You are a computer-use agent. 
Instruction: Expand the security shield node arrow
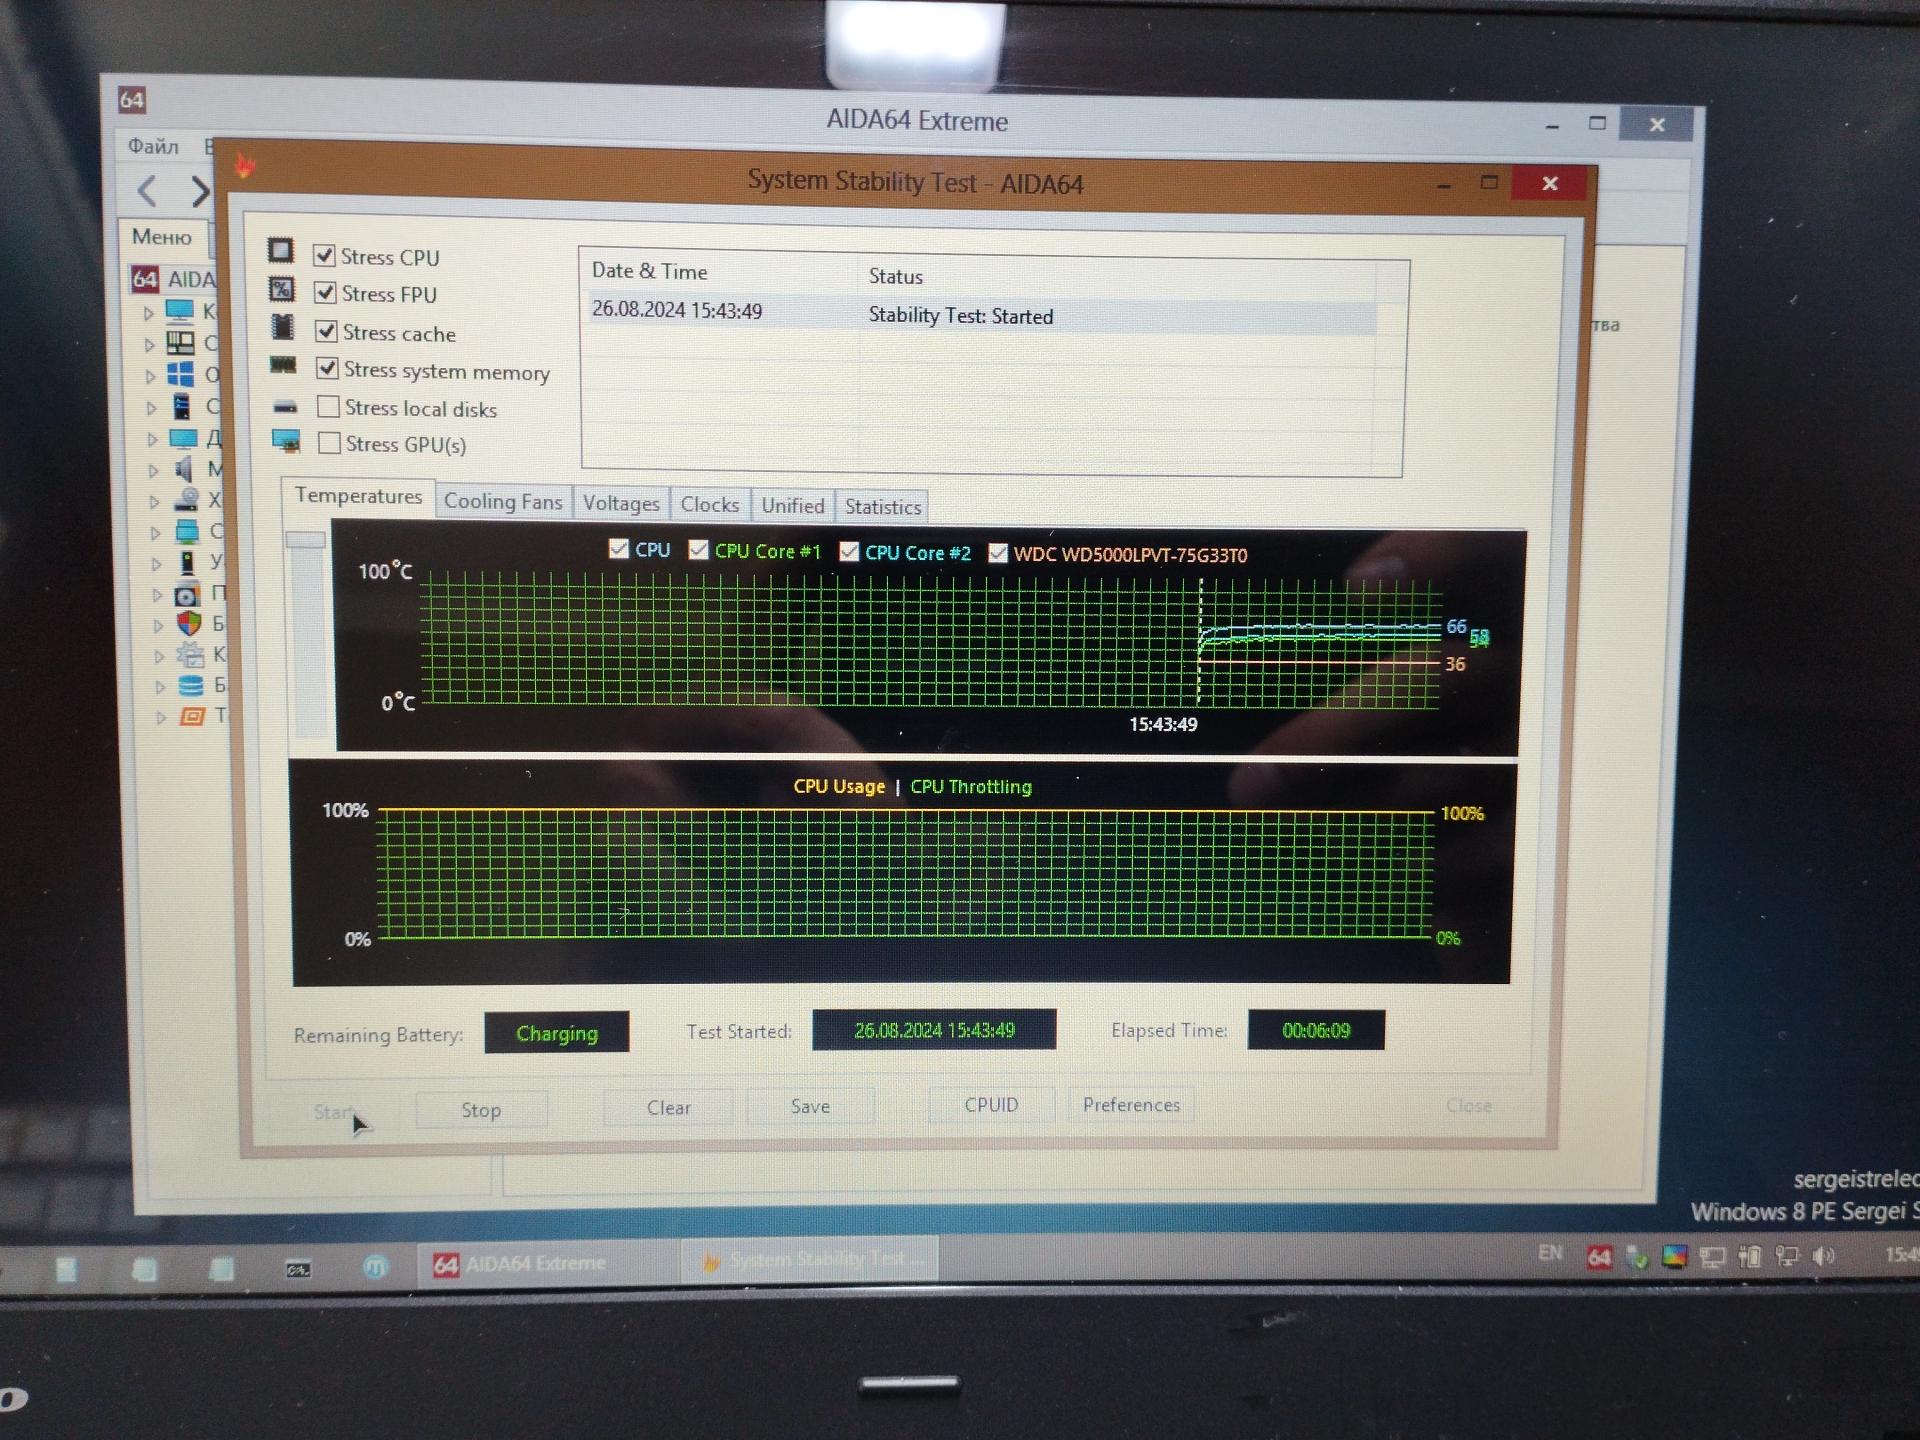point(158,625)
